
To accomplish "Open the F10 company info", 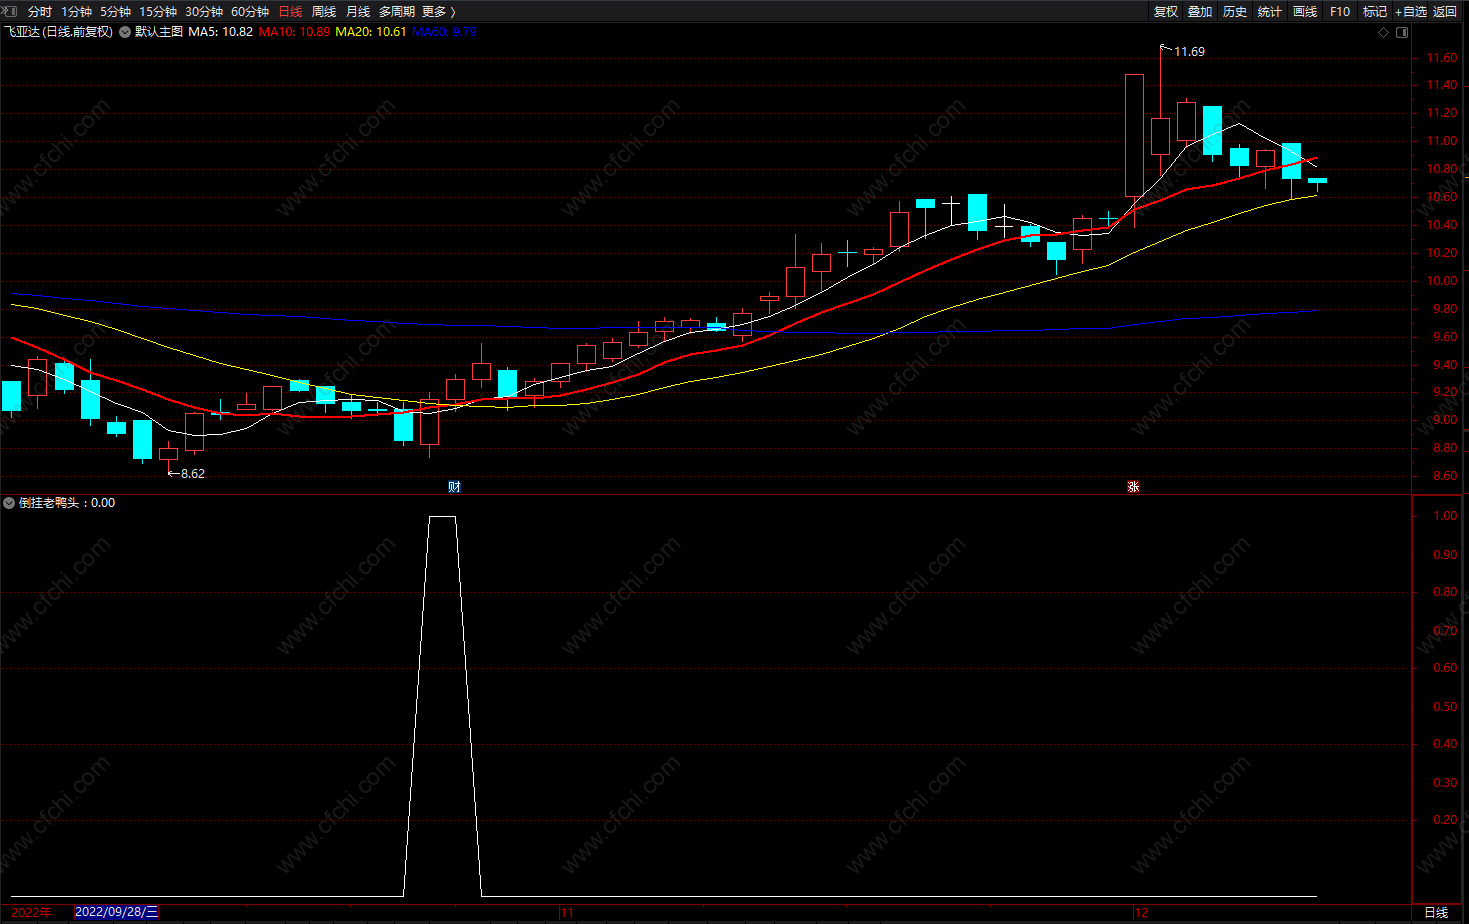I will coord(1340,12).
